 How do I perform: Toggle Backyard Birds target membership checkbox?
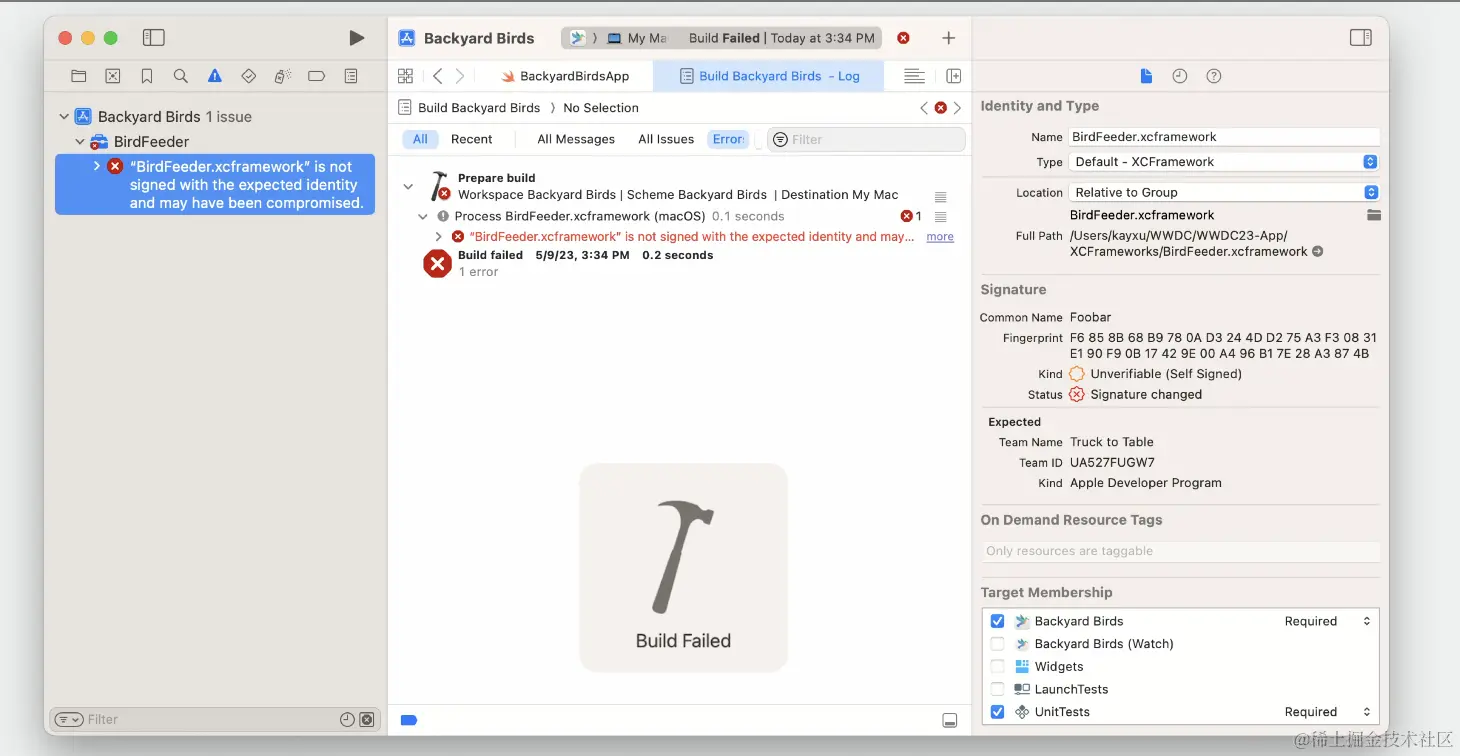tap(997, 621)
